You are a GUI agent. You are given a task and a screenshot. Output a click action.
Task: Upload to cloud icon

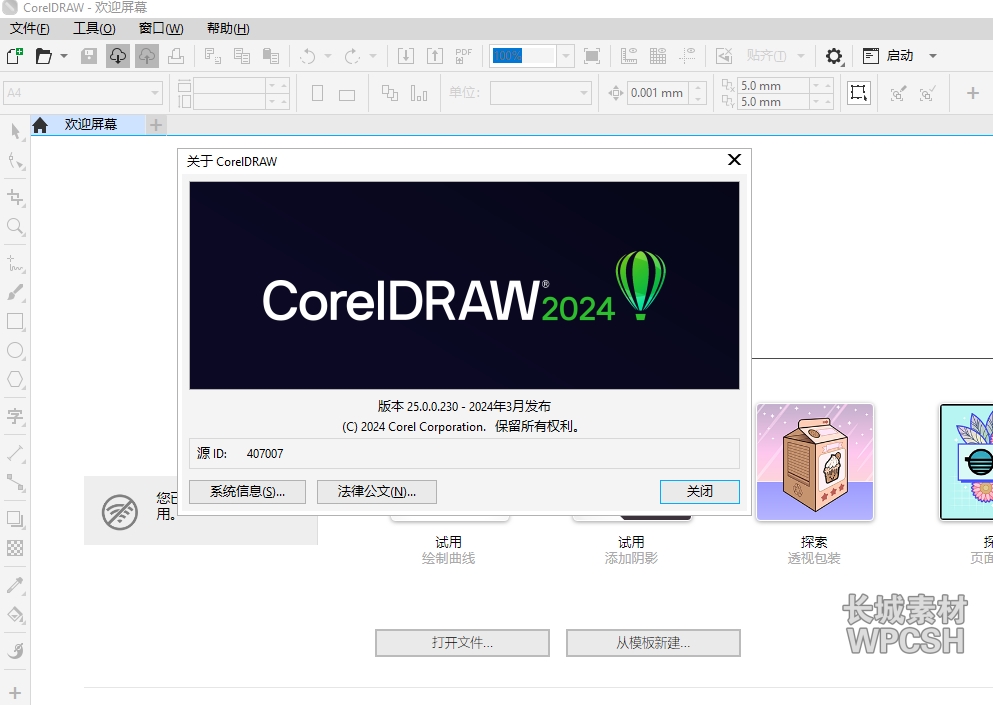tap(147, 56)
